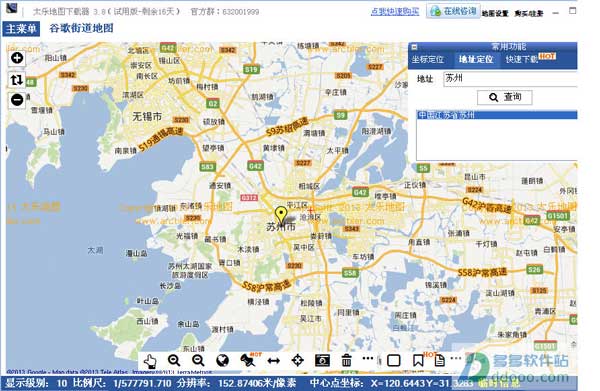The image size is (600, 391).
Task: Click the screenshot camera icon
Action: pyautogui.click(x=322, y=360)
